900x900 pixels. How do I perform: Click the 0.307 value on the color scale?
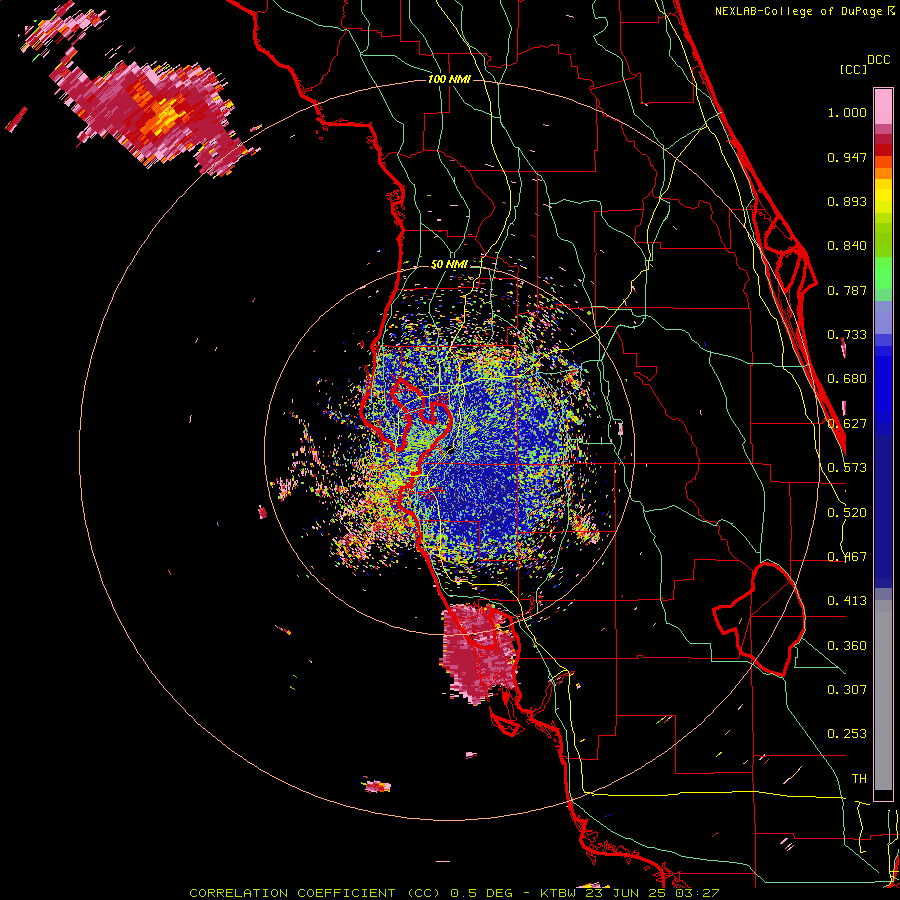coord(847,689)
